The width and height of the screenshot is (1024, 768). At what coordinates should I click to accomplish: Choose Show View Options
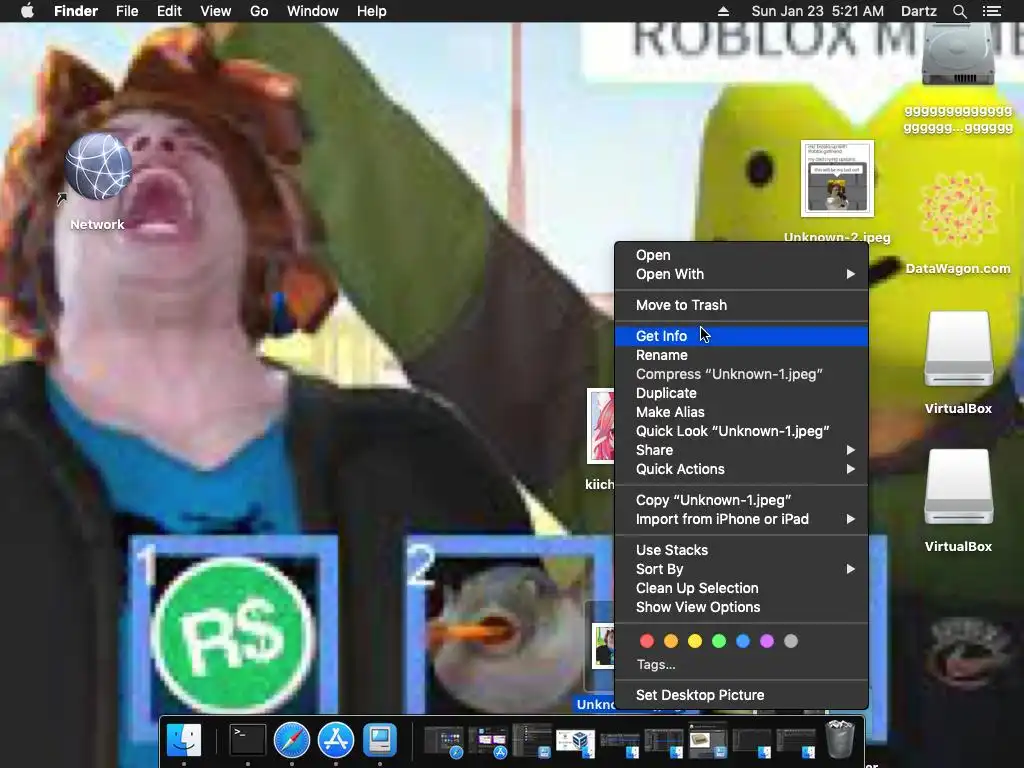coord(741,607)
